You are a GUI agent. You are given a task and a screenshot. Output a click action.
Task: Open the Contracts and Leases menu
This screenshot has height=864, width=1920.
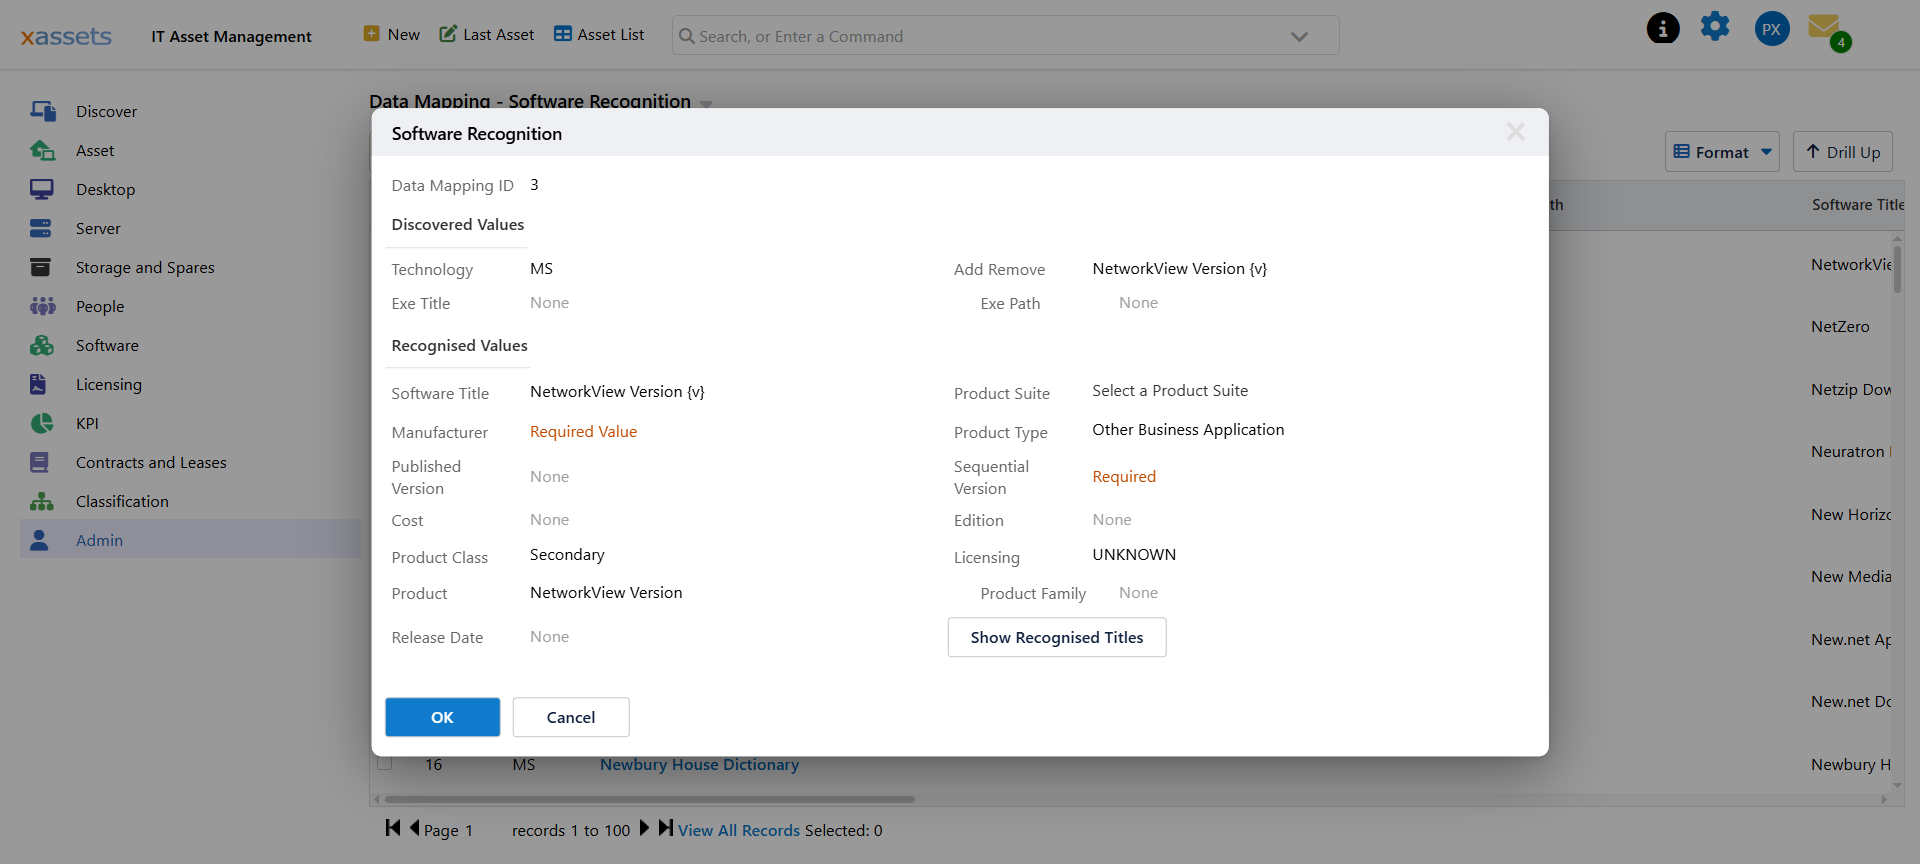[x=151, y=462]
